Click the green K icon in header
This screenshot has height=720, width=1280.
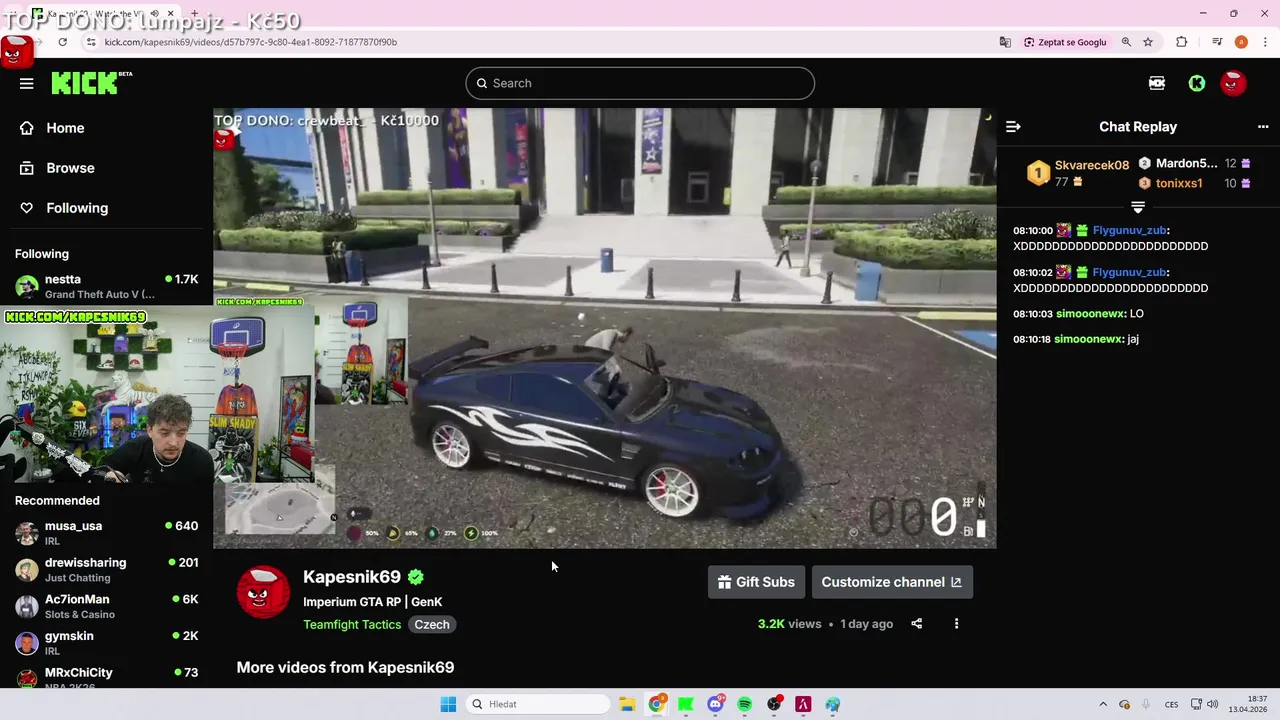[x=1197, y=83]
